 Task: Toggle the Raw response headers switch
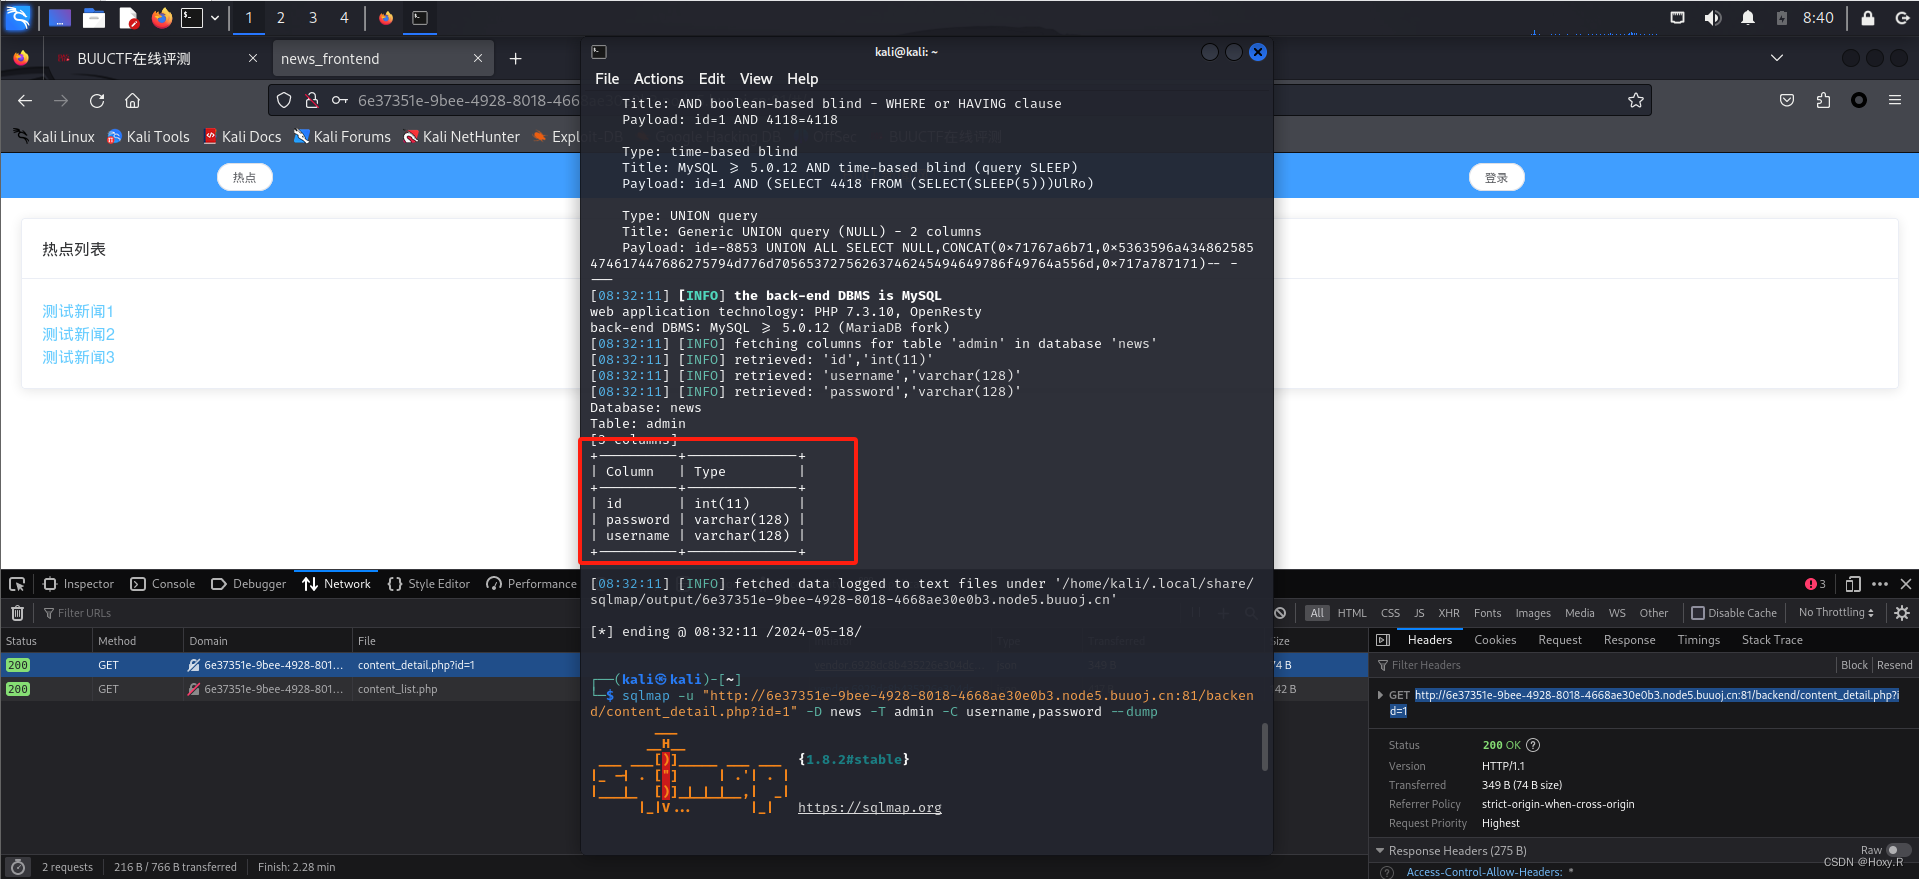tap(1898, 850)
